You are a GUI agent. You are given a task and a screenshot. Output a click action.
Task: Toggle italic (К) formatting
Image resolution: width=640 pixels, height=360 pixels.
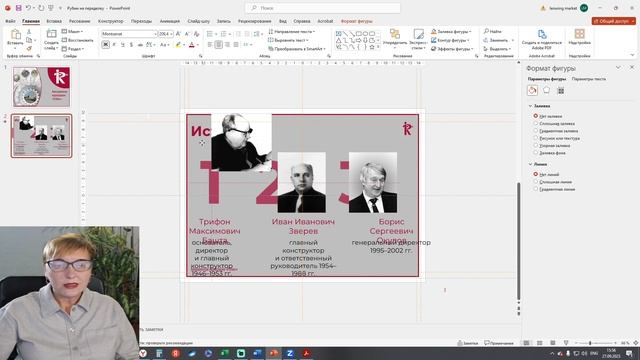click(x=114, y=44)
